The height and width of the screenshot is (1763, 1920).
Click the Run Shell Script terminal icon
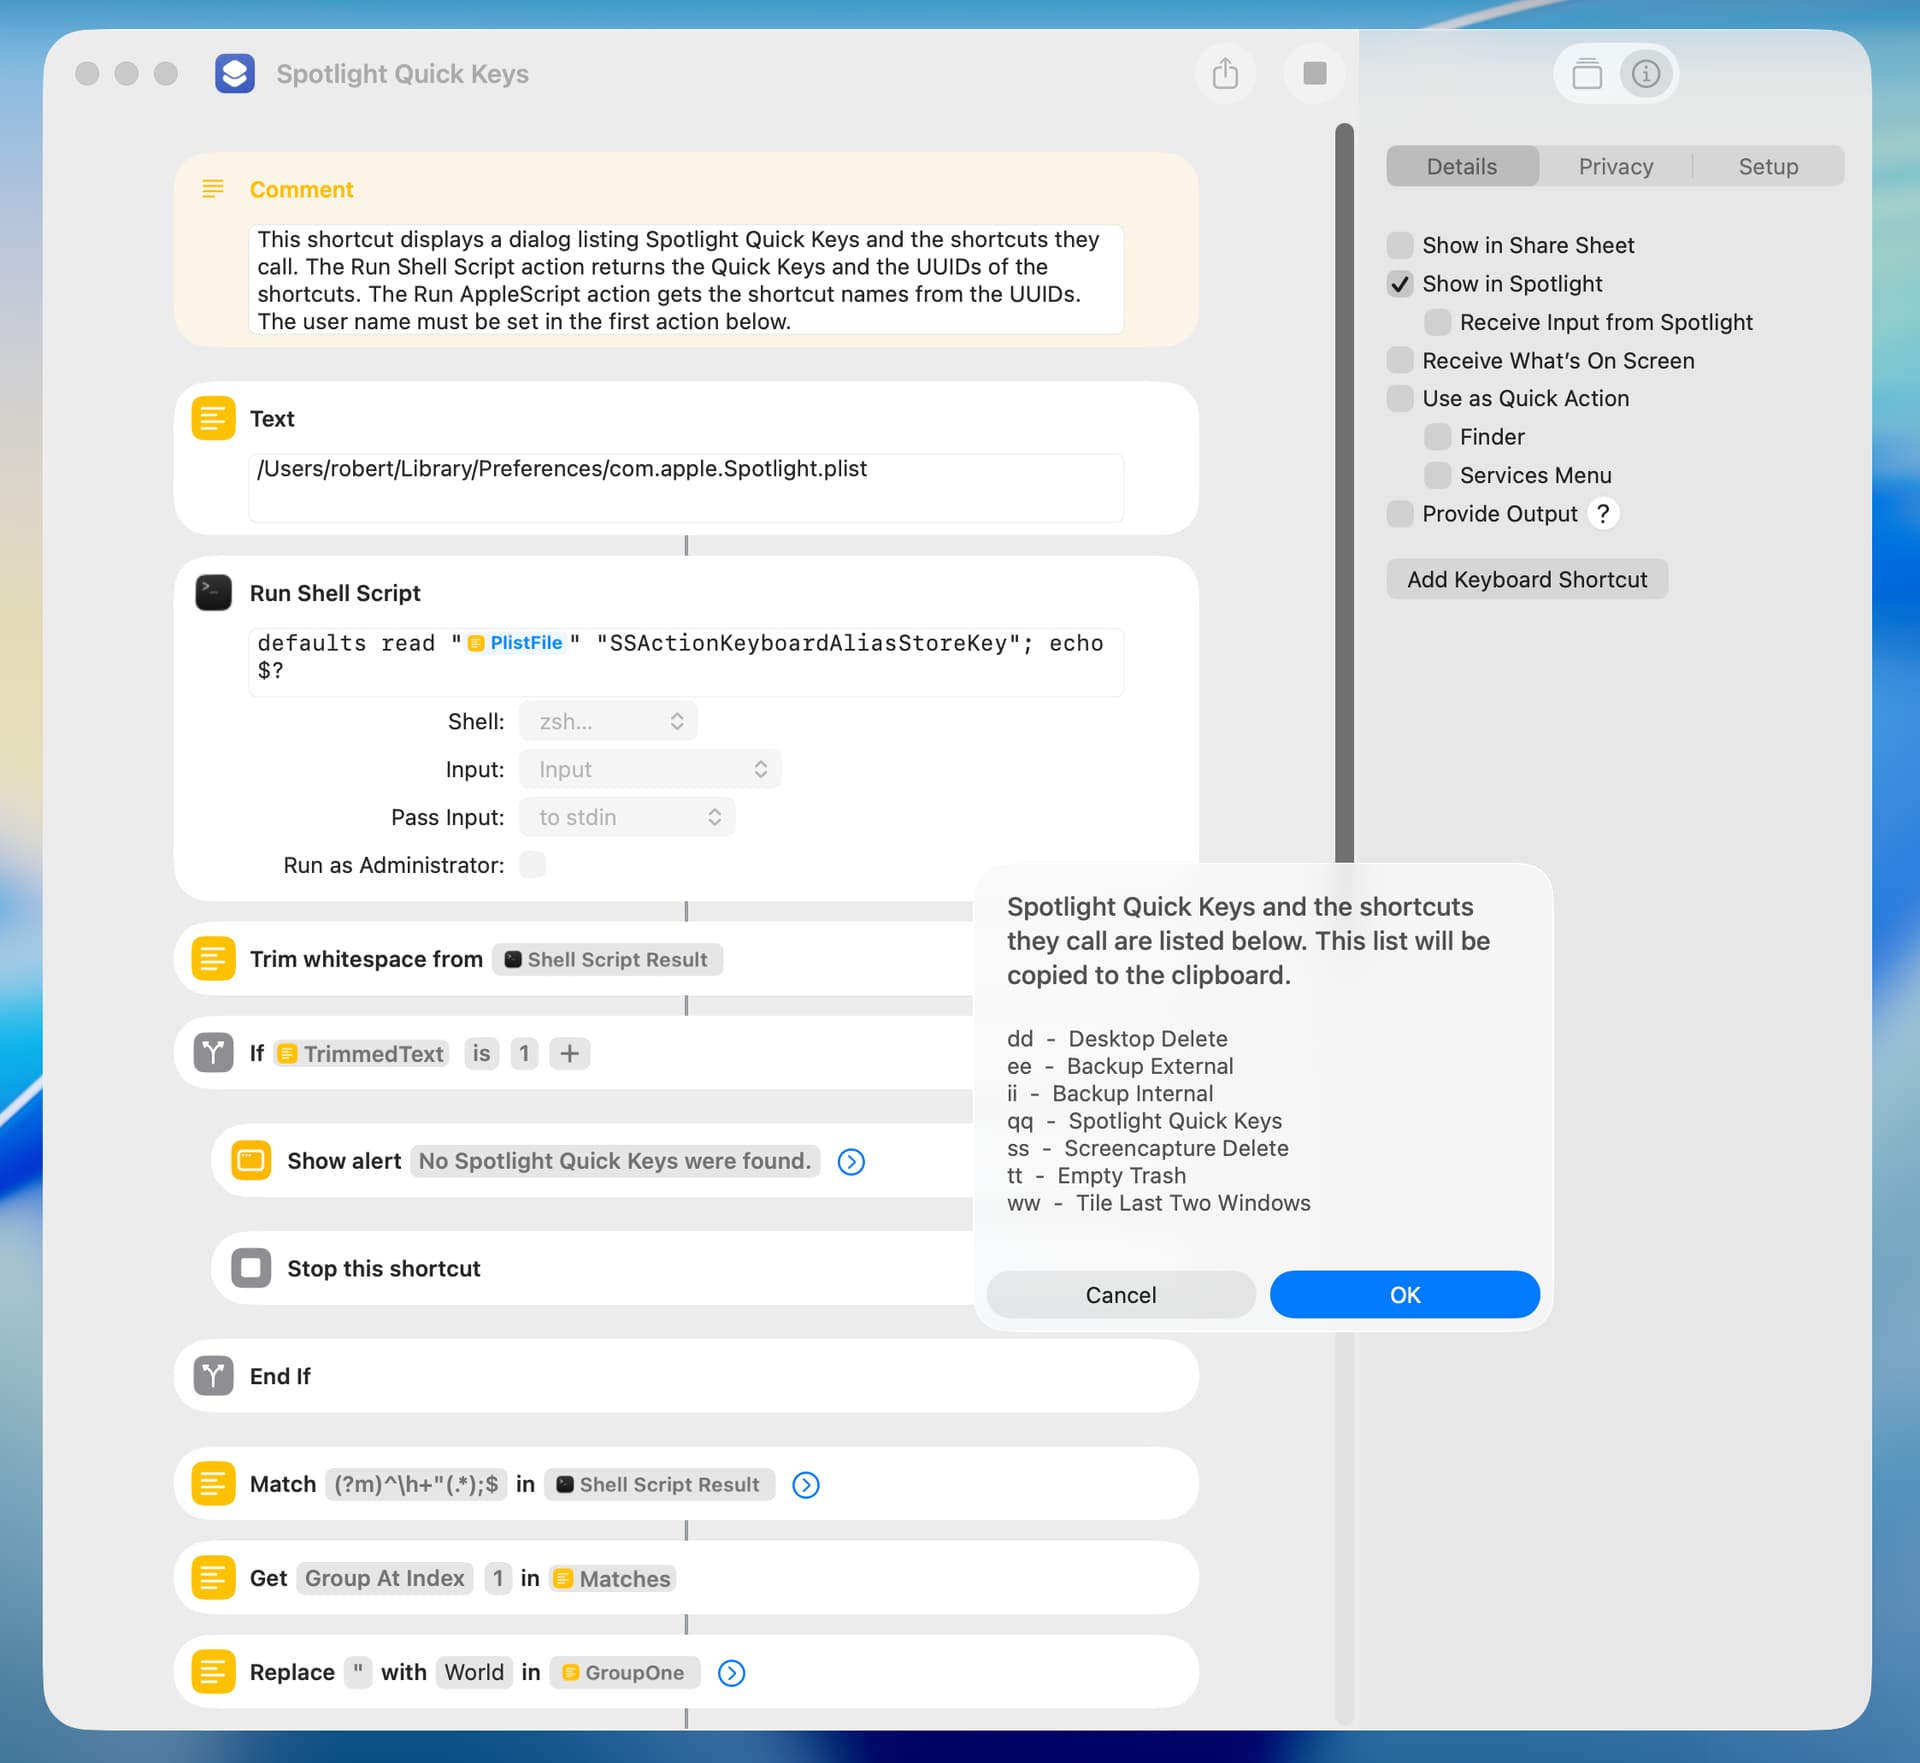tap(213, 593)
